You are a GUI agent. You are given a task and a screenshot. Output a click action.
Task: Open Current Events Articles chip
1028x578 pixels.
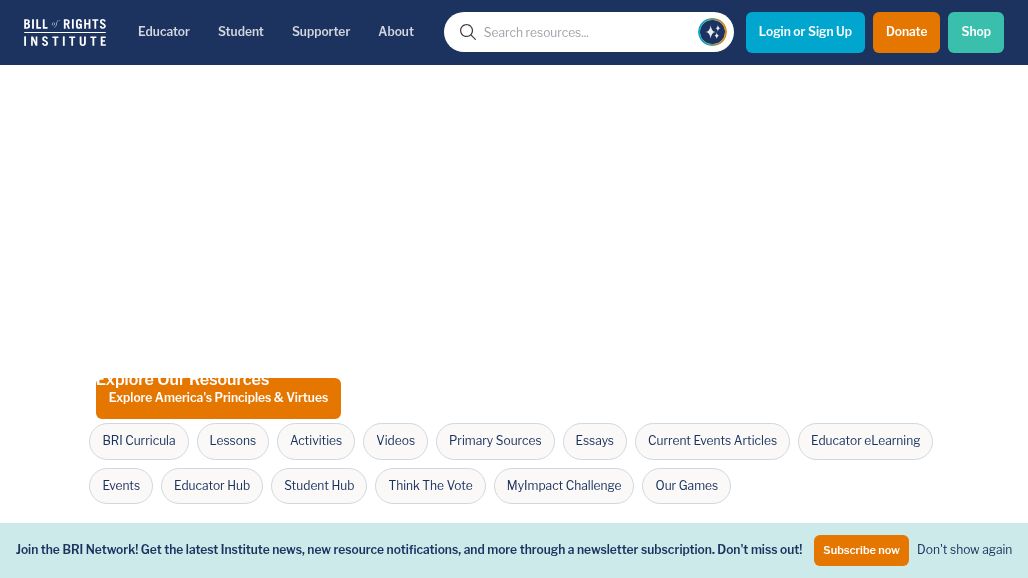(x=712, y=441)
